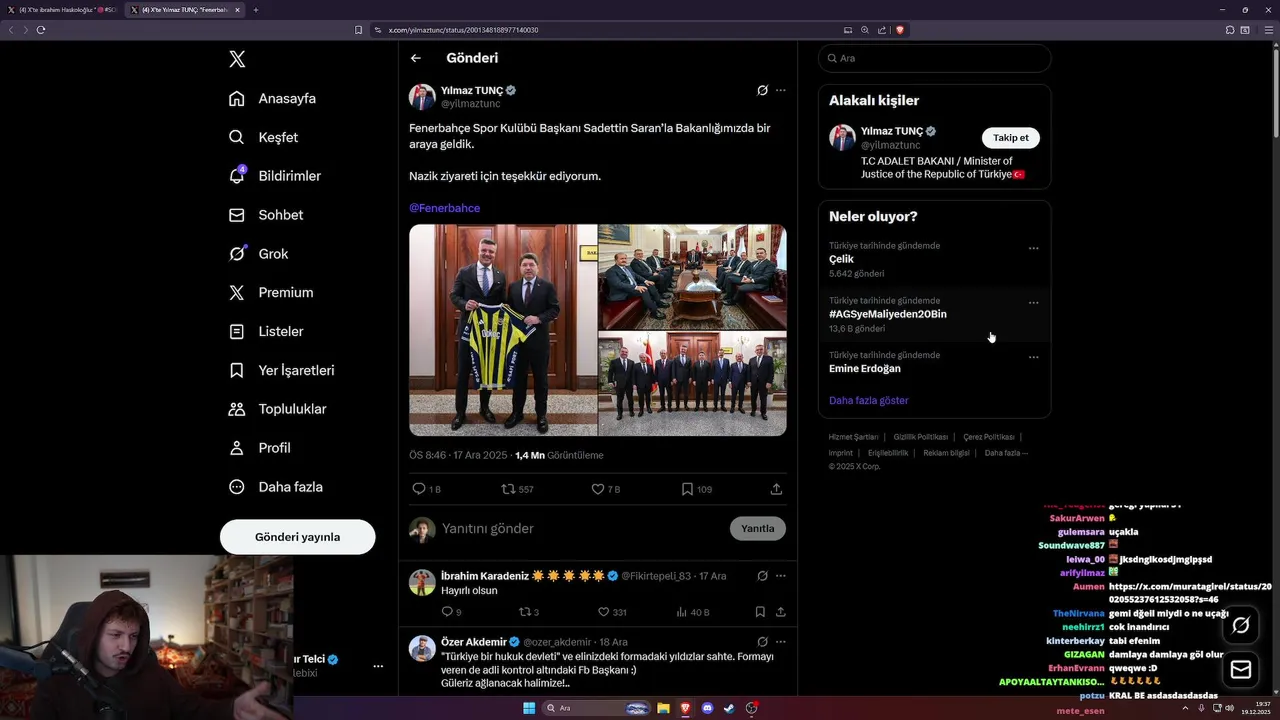View stats 40 B on İbrahim's reply

point(693,612)
